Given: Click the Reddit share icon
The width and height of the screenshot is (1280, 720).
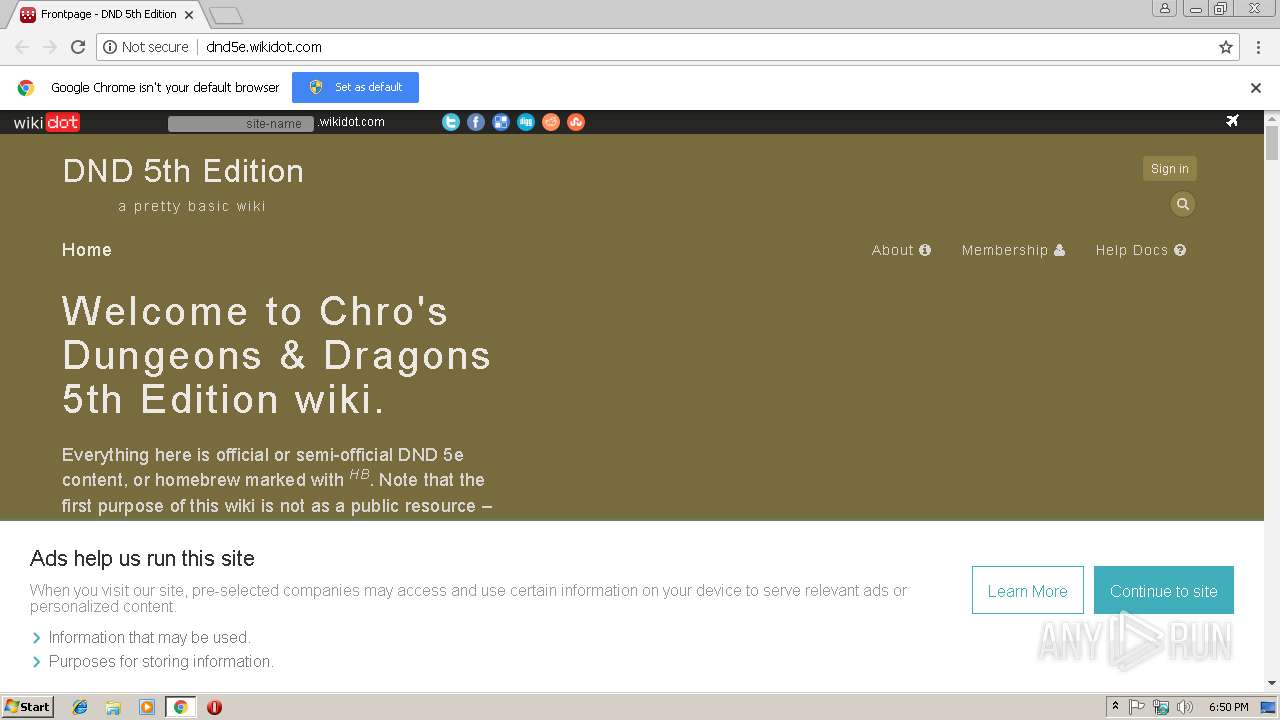Looking at the screenshot, I should pyautogui.click(x=551, y=122).
